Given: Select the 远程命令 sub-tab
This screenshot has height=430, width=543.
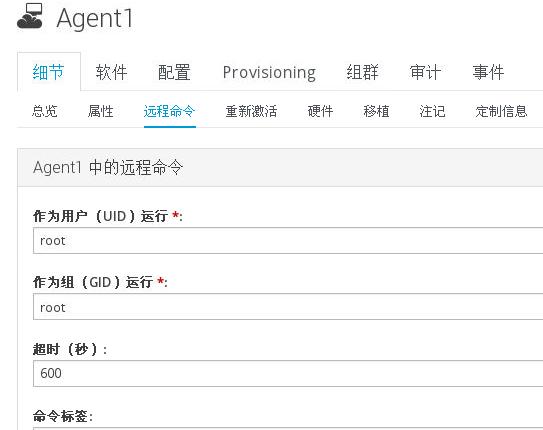Looking at the screenshot, I should tap(170, 111).
